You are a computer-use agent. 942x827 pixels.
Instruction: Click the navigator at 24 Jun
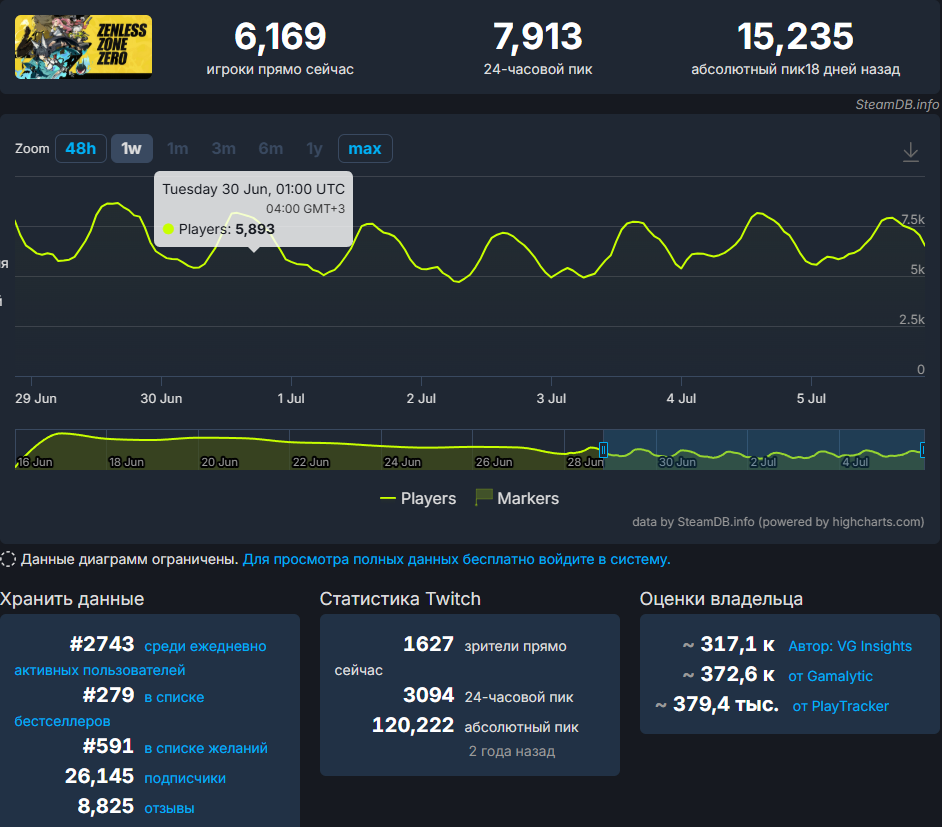pyautogui.click(x=403, y=462)
